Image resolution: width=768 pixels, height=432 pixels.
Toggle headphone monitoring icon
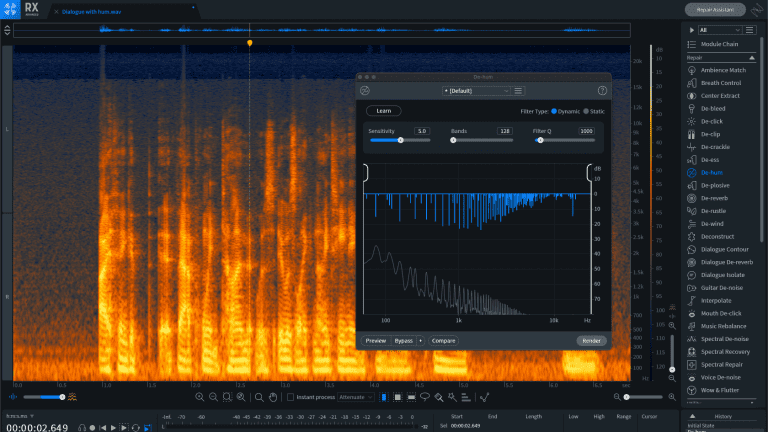tap(82, 428)
